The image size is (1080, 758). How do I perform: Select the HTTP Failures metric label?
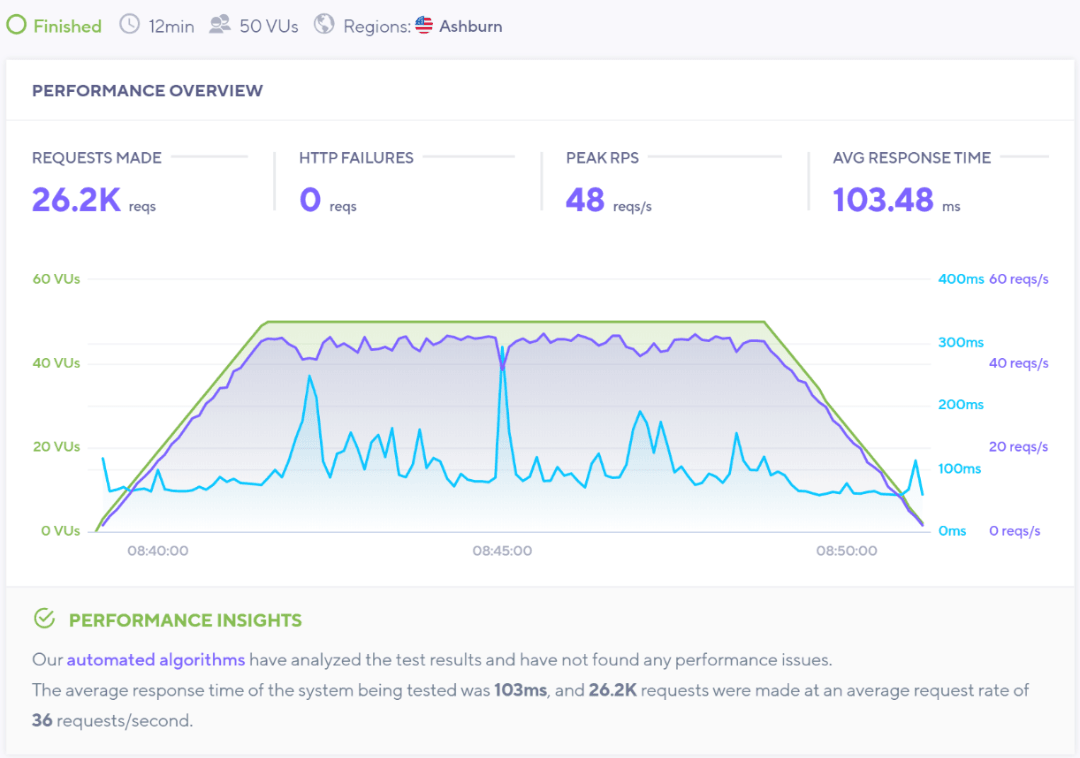[x=356, y=157]
